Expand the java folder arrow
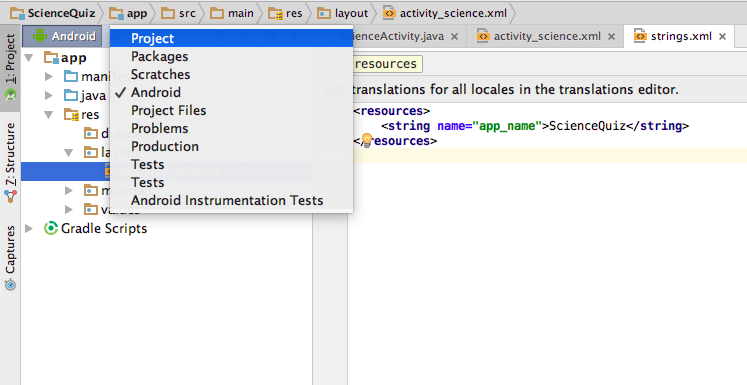The width and height of the screenshot is (747, 385). pyautogui.click(x=49, y=95)
